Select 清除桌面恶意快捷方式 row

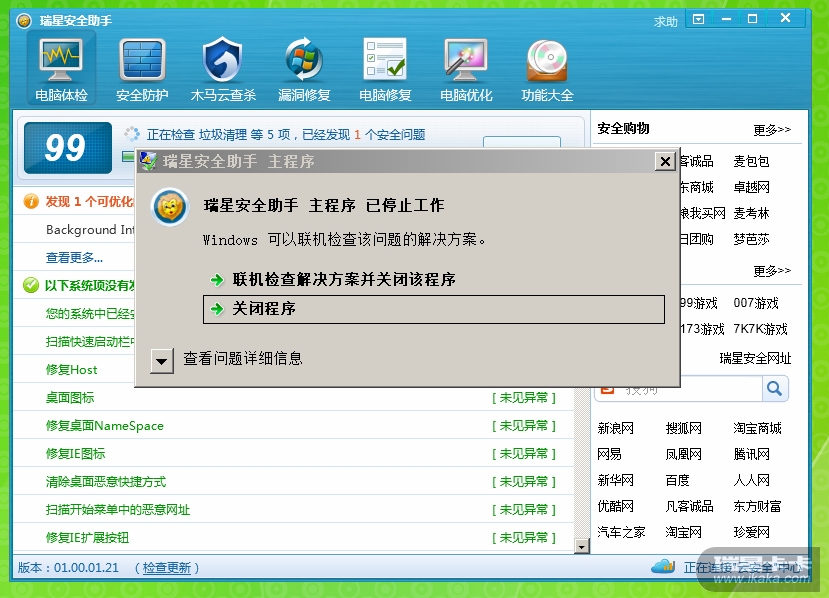[293, 482]
